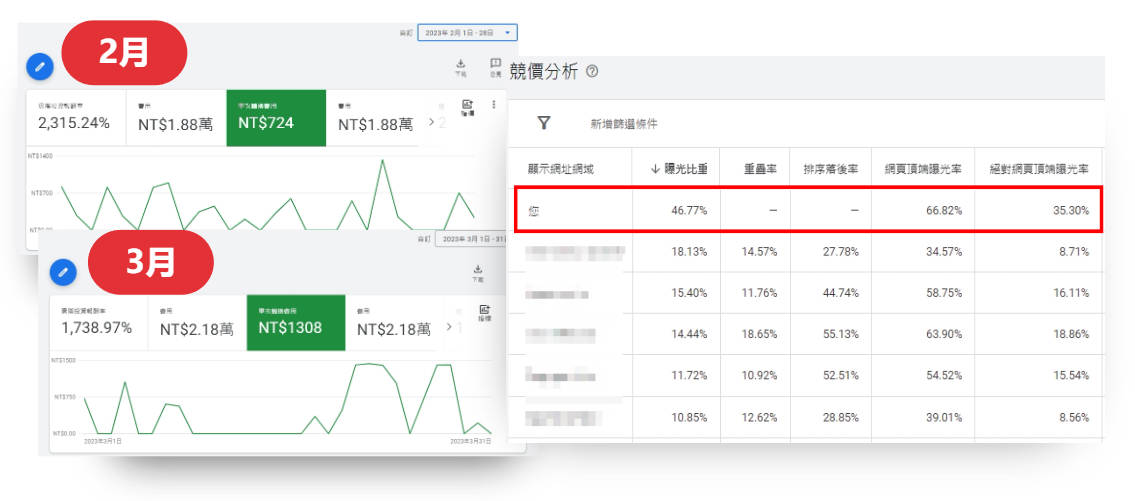Image resolution: width=1135 pixels, height=501 pixels.
Task: Open three-dot more menu in February scorecard
Action: [x=494, y=104]
